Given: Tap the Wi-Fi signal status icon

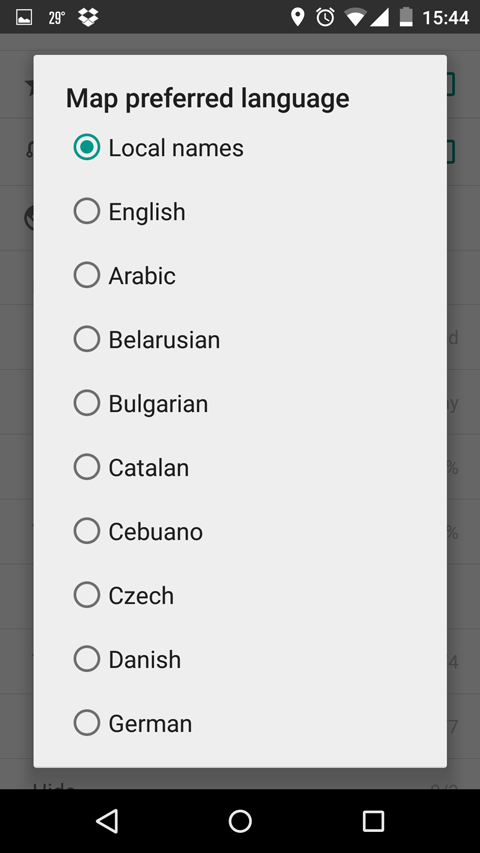Looking at the screenshot, I should [x=355, y=17].
